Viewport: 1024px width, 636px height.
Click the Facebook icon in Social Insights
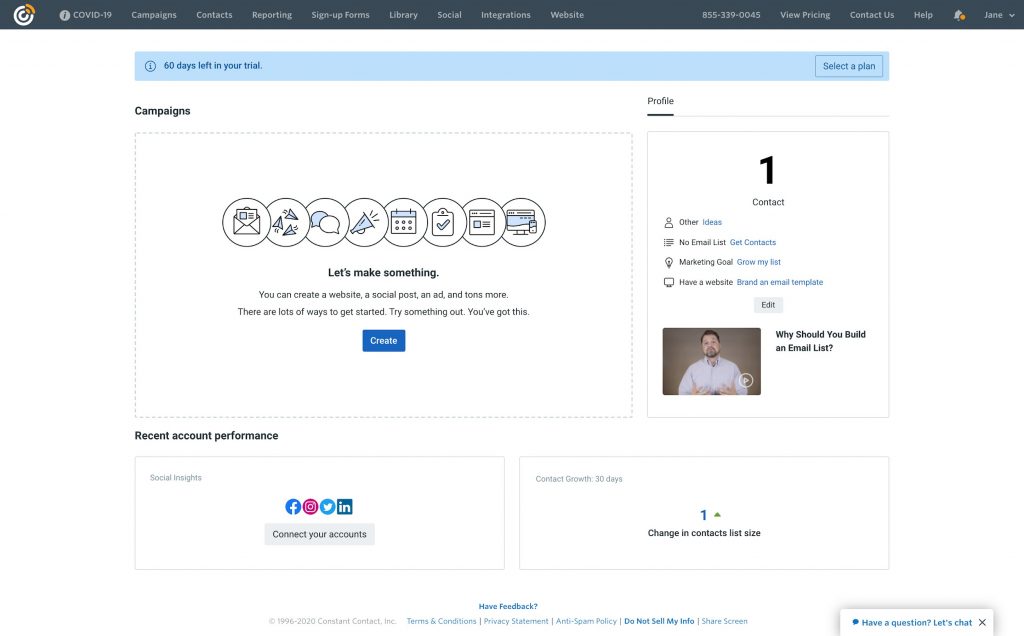(x=293, y=507)
